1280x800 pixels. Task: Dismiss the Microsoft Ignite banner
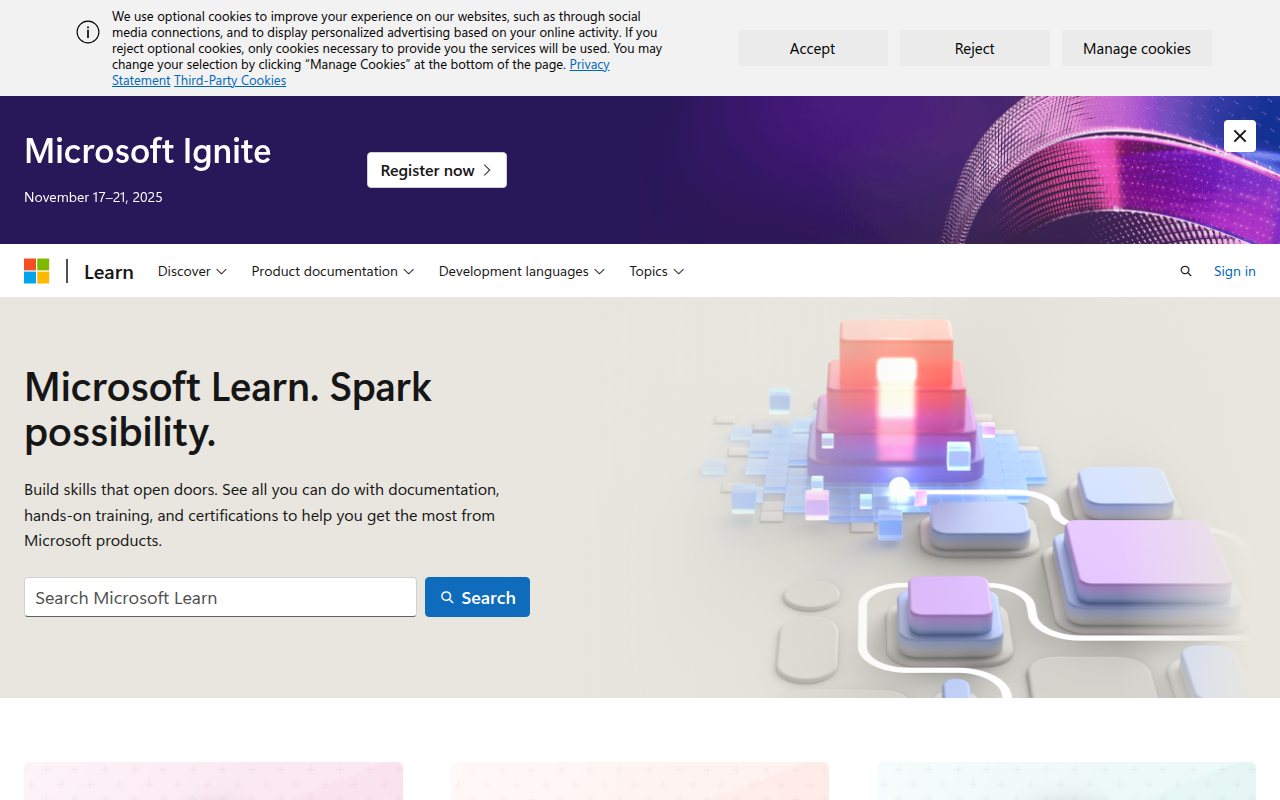[x=1239, y=136]
